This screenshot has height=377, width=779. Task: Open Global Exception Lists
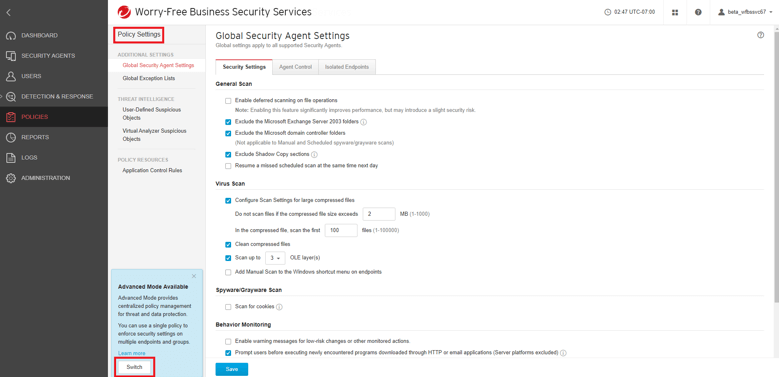[149, 78]
